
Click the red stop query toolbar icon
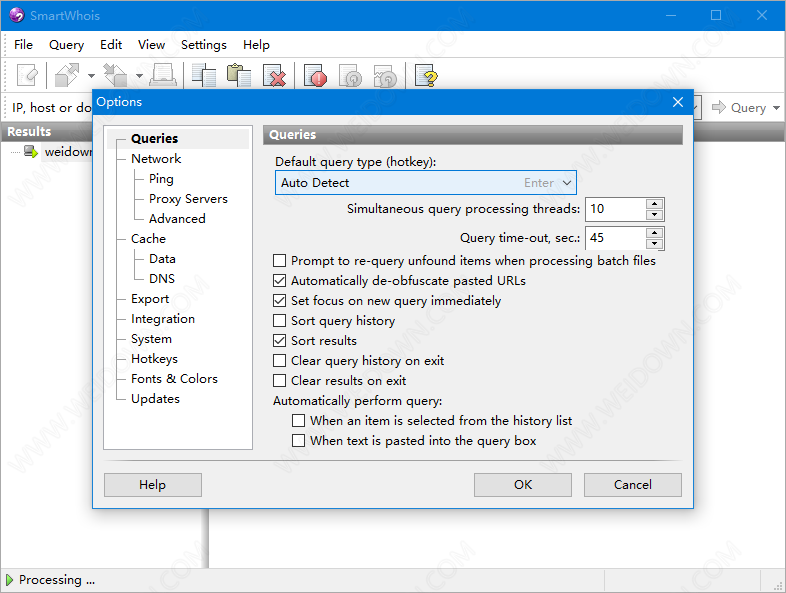pos(316,75)
